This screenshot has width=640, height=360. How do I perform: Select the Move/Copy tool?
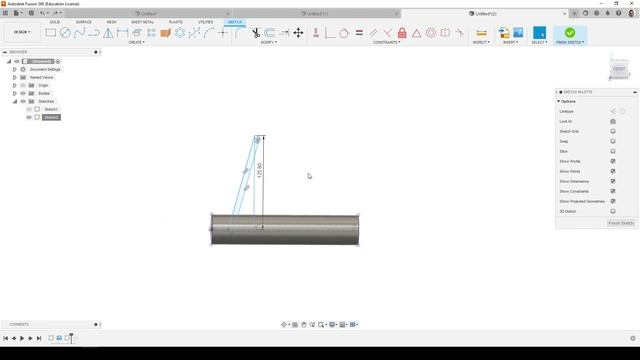tap(298, 33)
